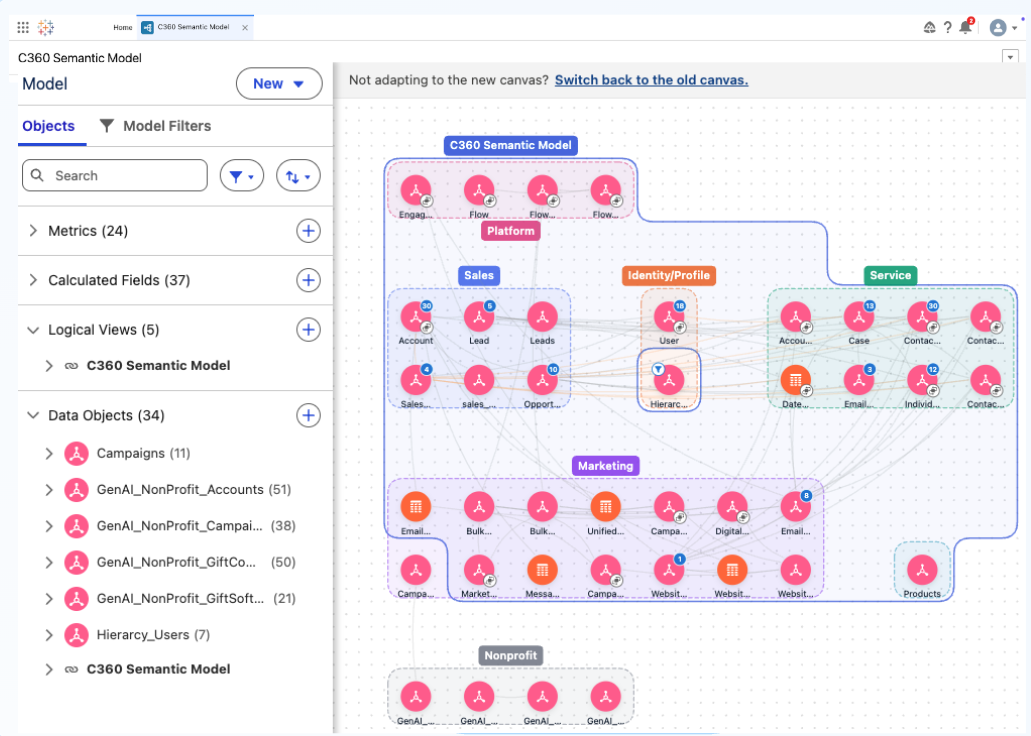1031x736 pixels.
Task: Select the C360 Semantic Model group label
Action: [511, 145]
